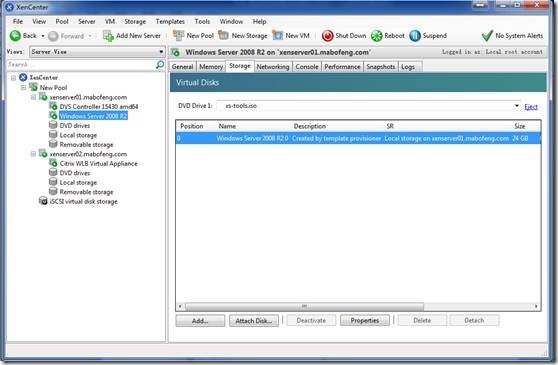Switch to the Console tab

pos(307,67)
